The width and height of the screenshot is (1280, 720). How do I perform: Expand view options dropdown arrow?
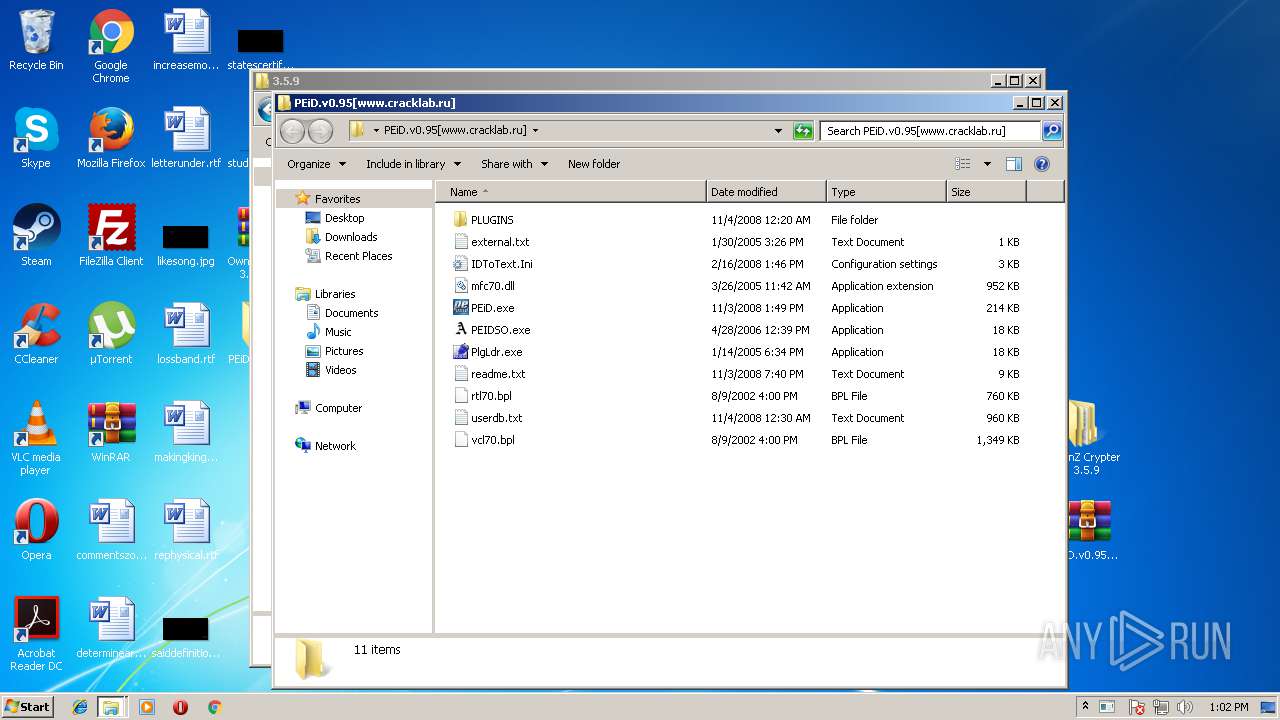coord(987,164)
